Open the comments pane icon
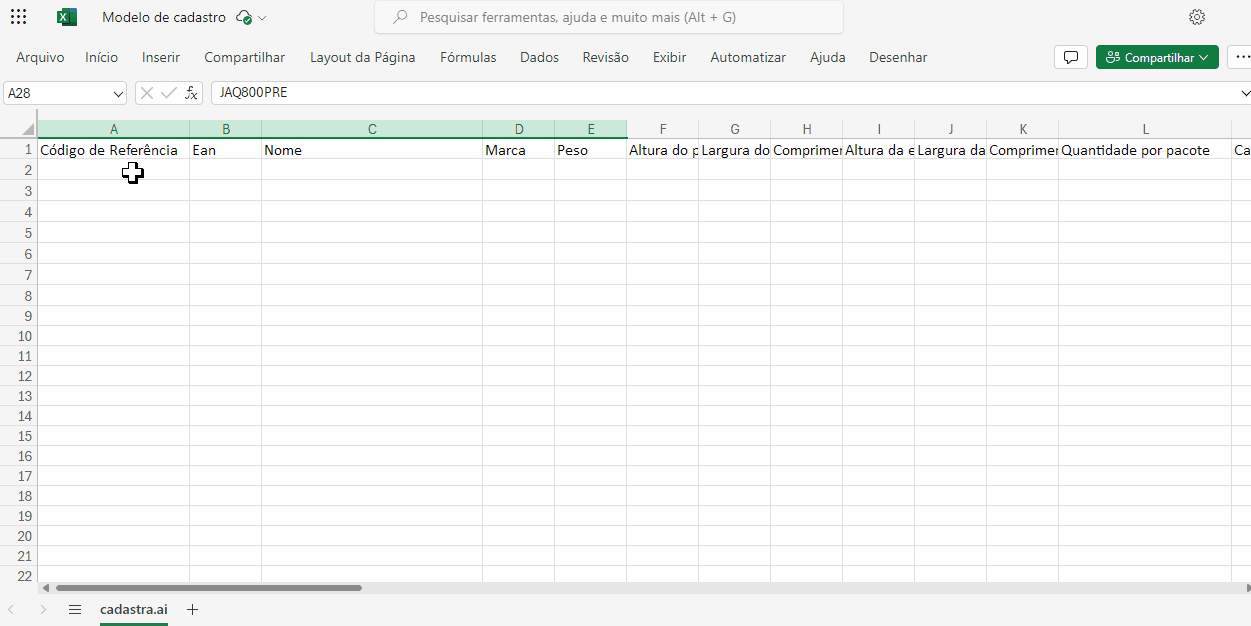Viewport: 1251px width, 626px height. click(1071, 57)
